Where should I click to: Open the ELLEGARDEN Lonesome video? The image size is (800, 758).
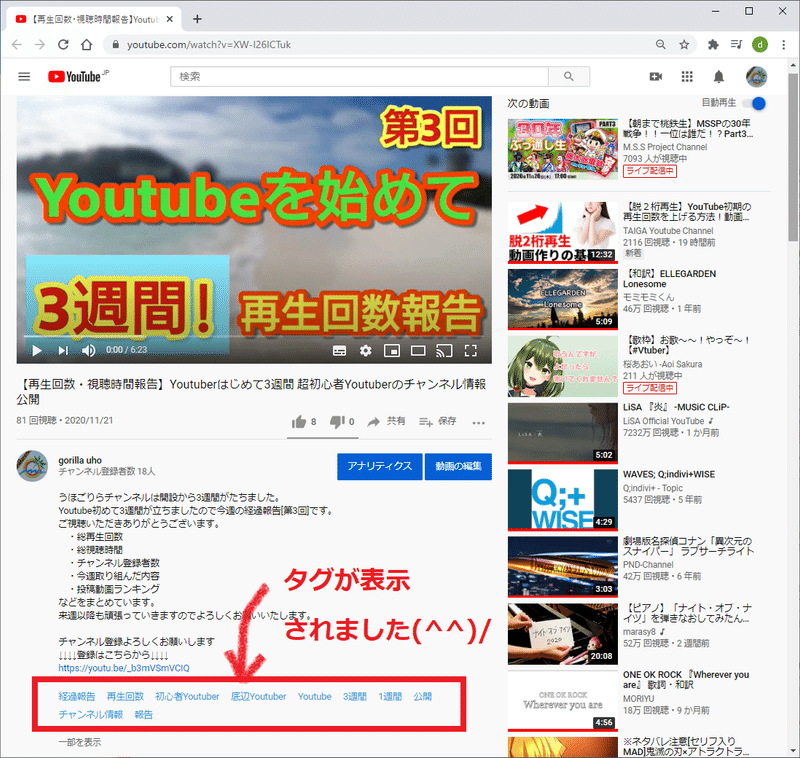click(562, 299)
